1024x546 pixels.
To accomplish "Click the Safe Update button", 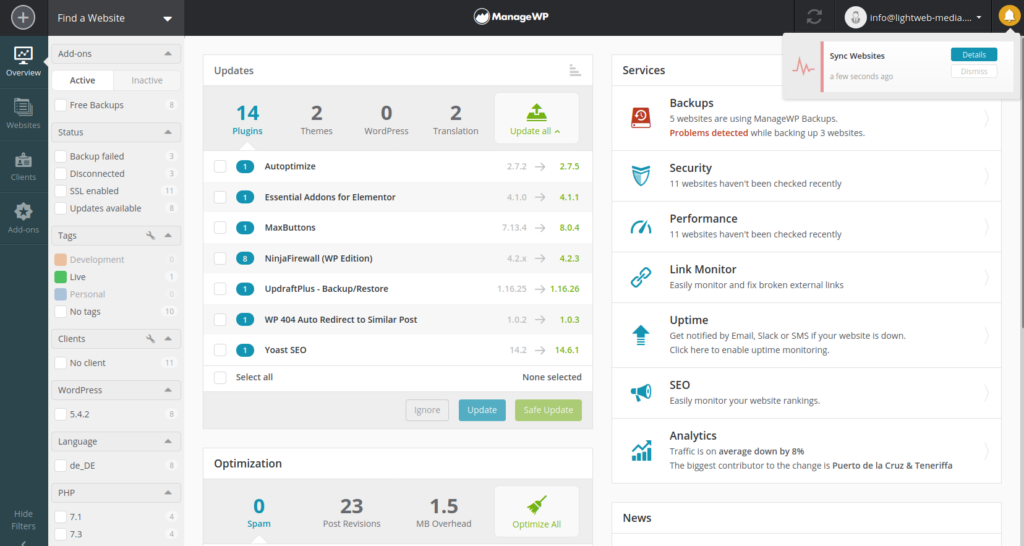I will [549, 410].
